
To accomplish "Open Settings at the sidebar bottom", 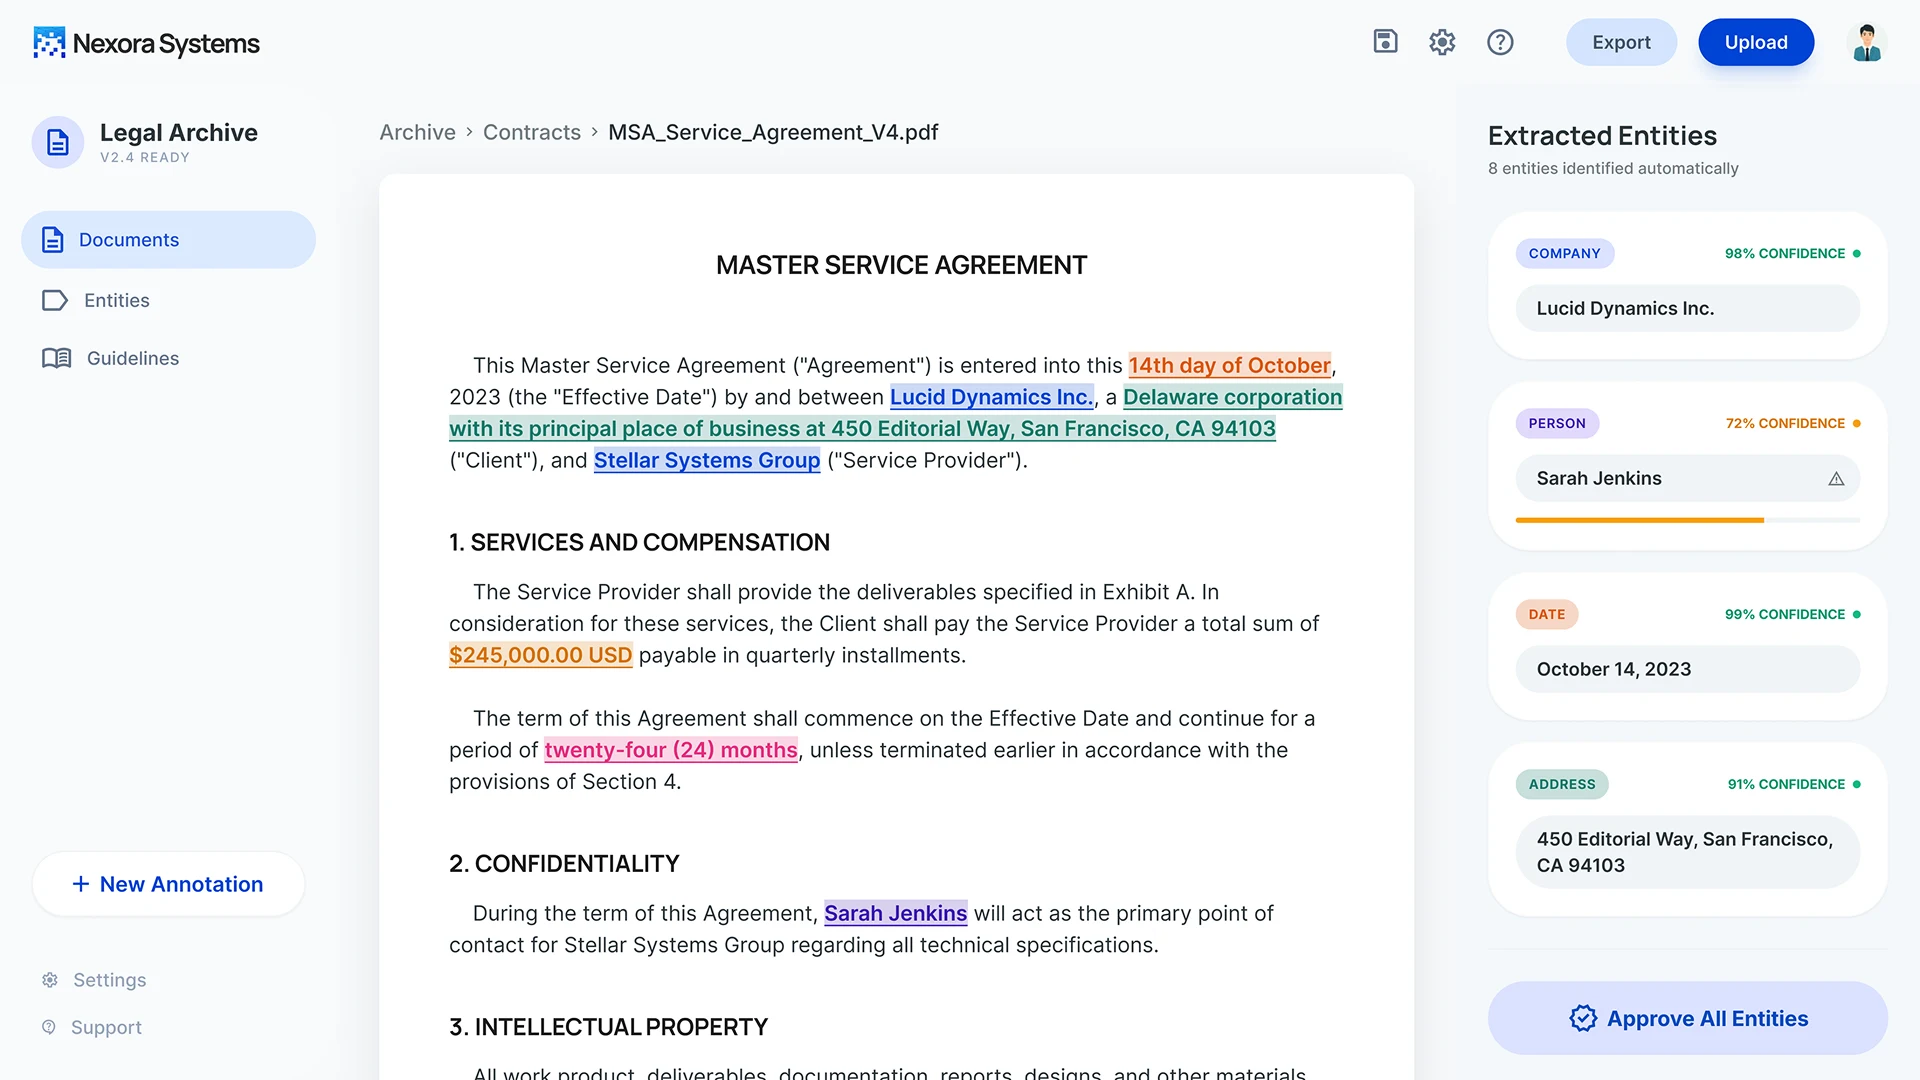I will coord(109,980).
